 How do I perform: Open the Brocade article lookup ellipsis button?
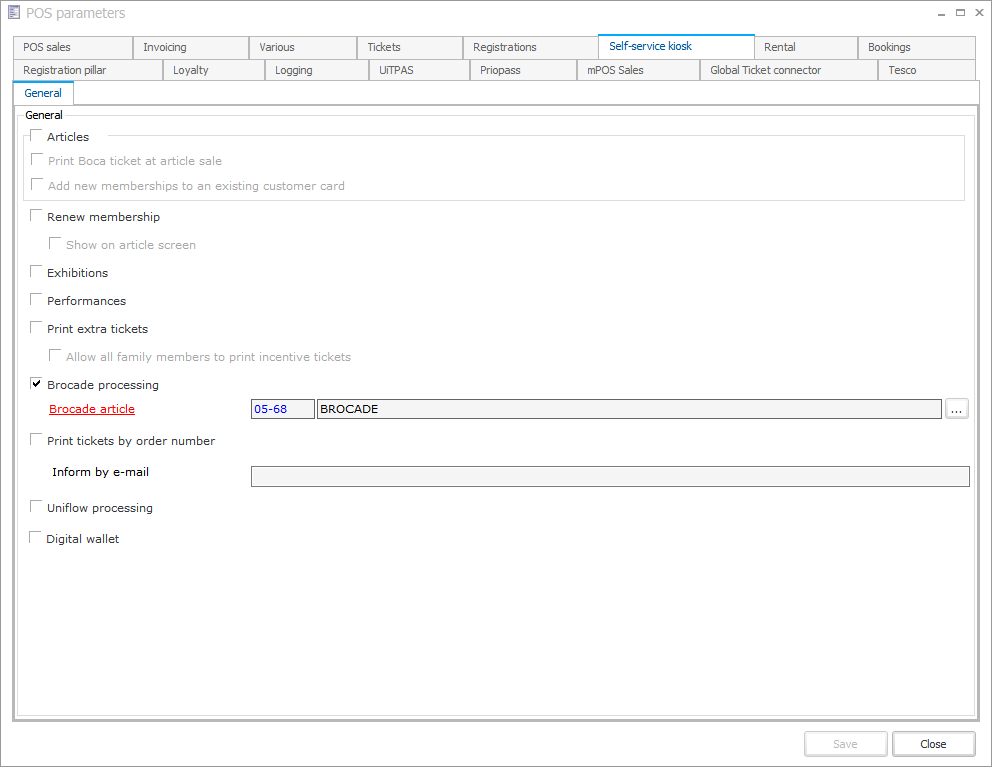pyautogui.click(x=957, y=409)
